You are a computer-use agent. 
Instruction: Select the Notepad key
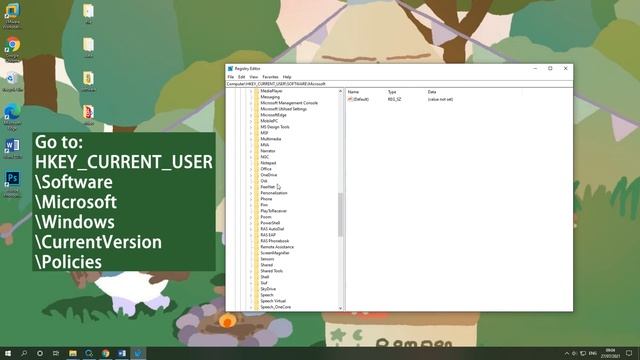[x=268, y=163]
